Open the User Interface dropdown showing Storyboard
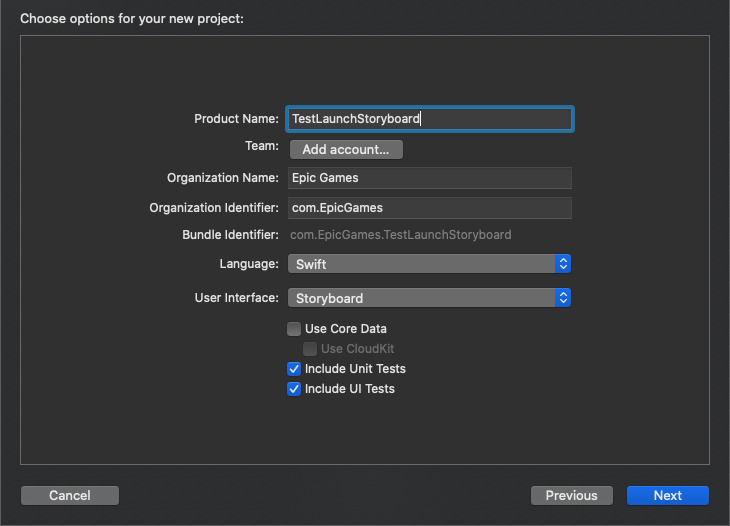This screenshot has height=526, width=730. 421,298
